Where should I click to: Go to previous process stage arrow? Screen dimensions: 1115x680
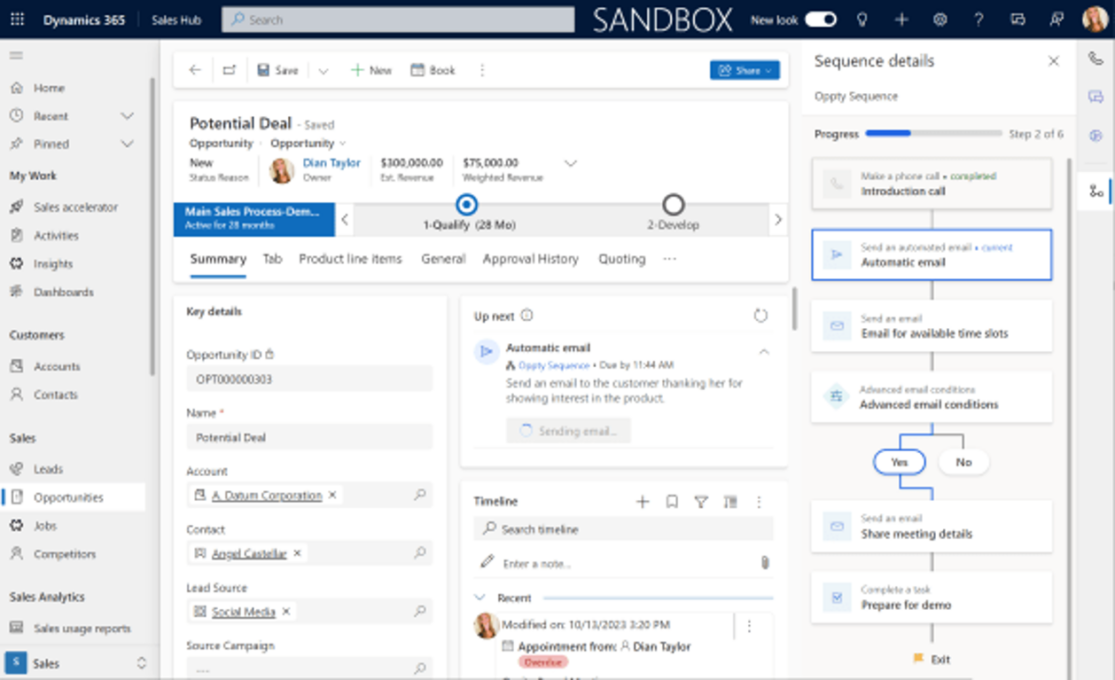tap(345, 219)
